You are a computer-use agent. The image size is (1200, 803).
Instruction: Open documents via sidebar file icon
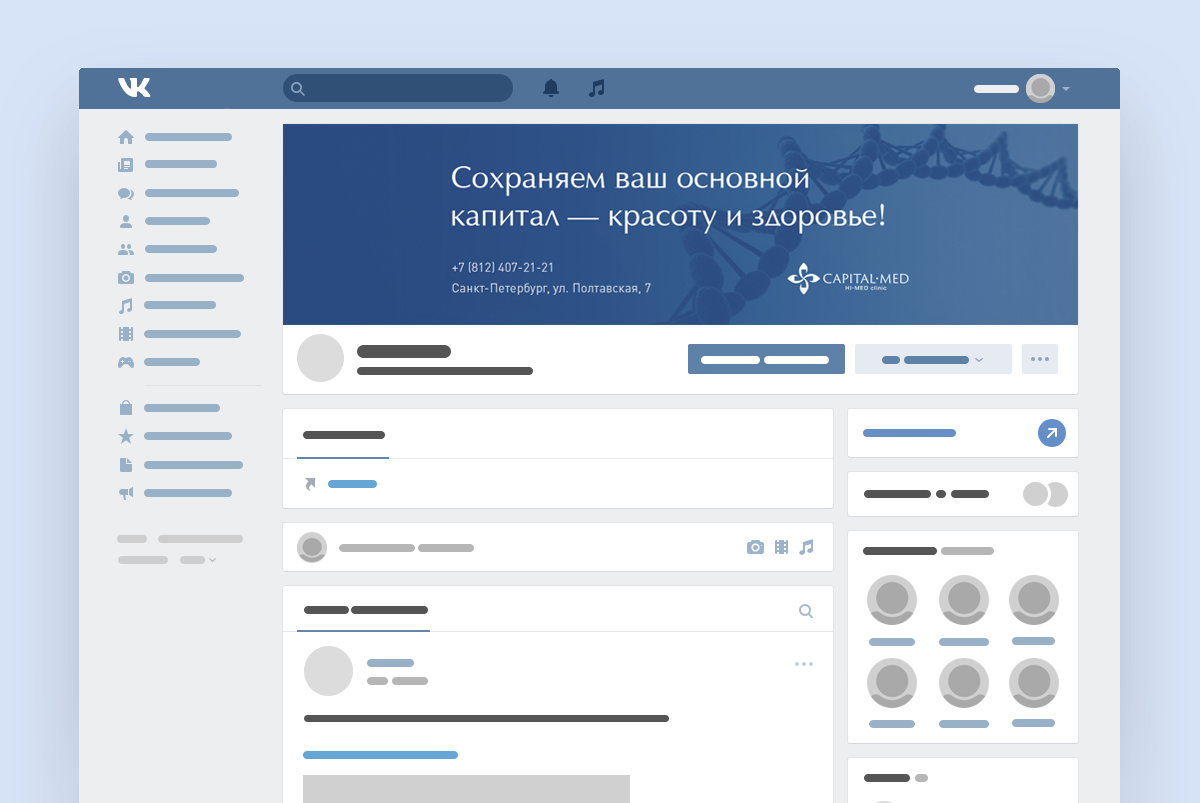126,465
